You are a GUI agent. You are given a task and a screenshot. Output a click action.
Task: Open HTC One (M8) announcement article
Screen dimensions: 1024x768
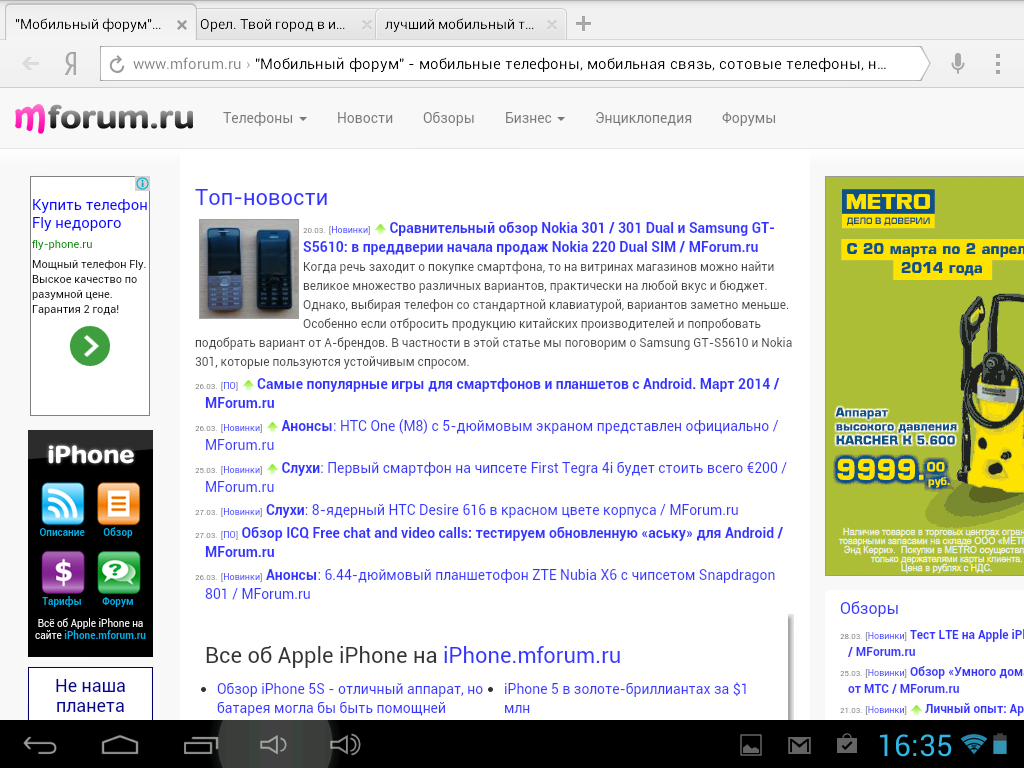[492, 435]
